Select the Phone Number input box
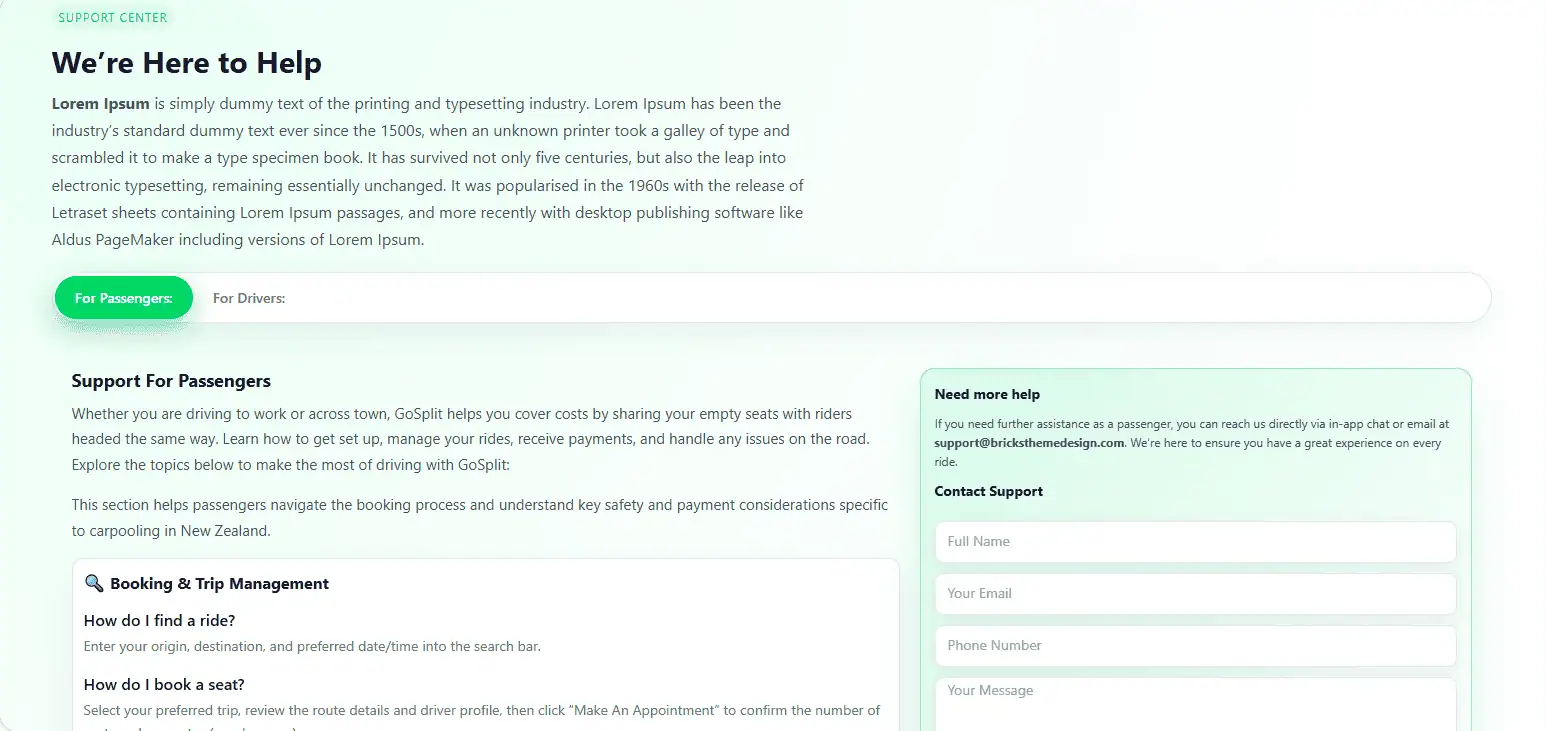This screenshot has width=1546, height=731. [1195, 646]
